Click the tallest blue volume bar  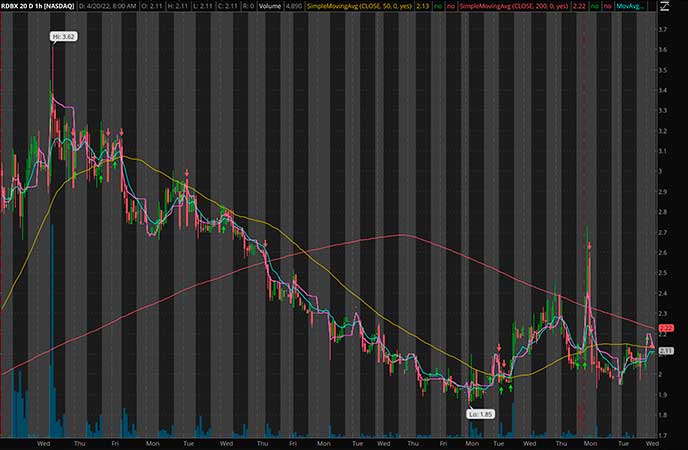52,330
